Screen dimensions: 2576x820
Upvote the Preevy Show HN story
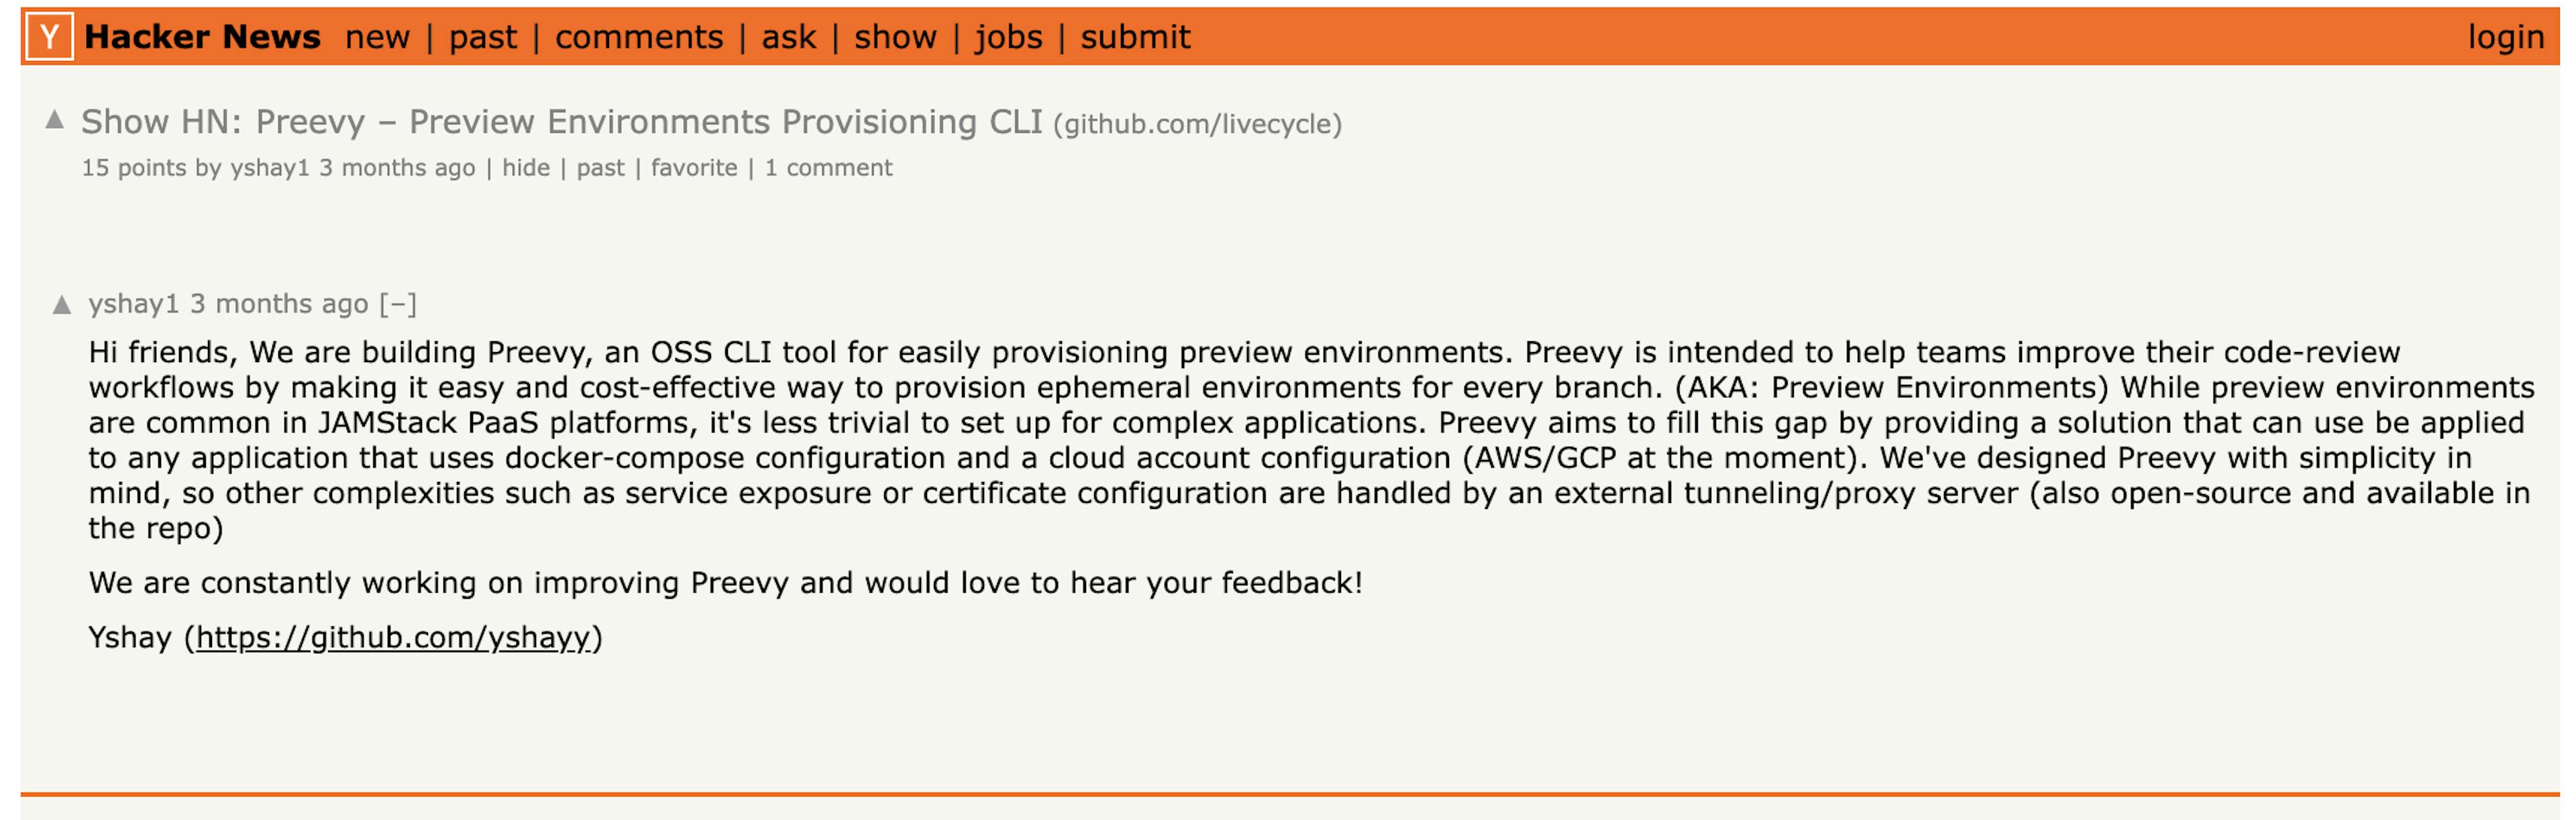coord(55,121)
